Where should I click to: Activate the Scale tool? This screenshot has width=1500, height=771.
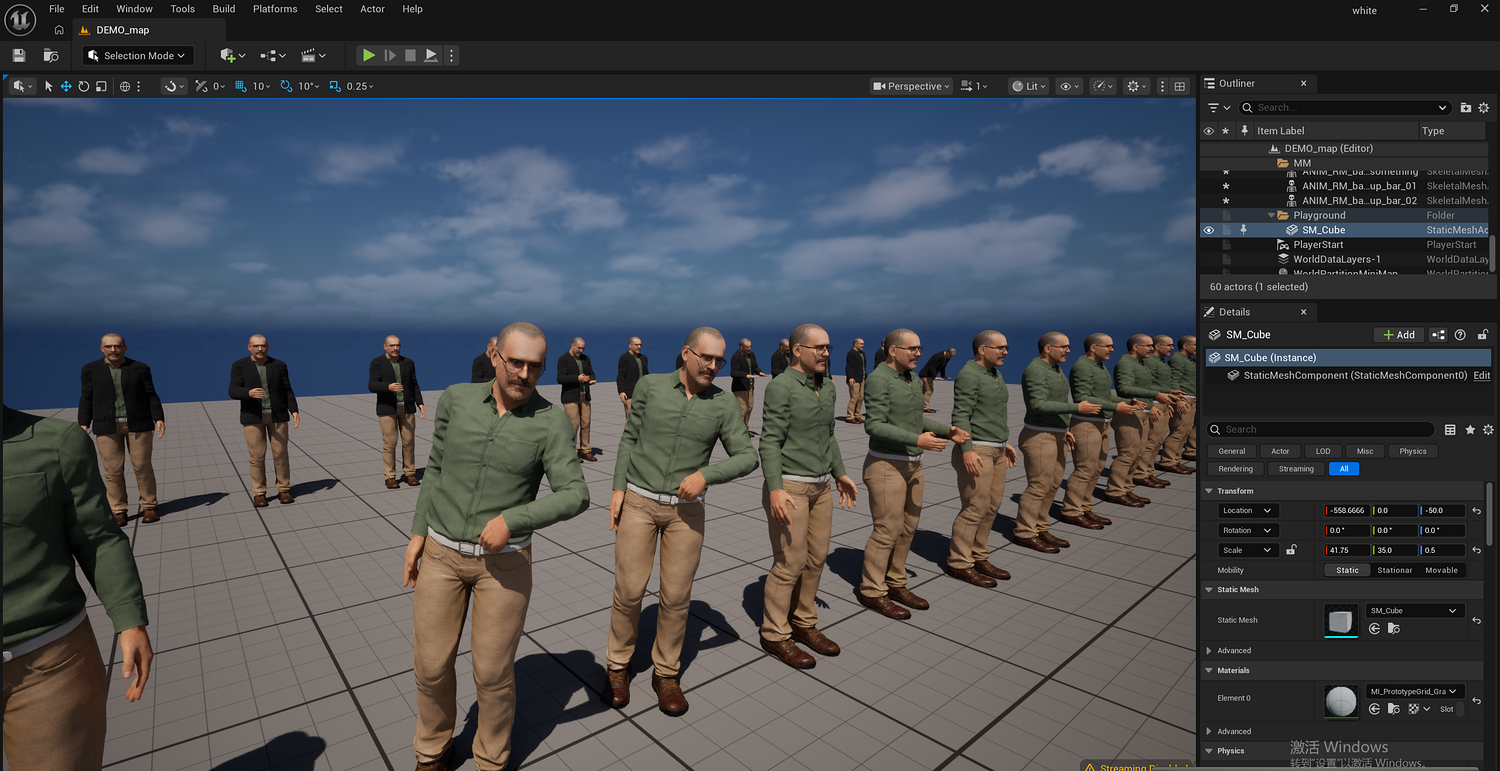pyautogui.click(x=101, y=86)
